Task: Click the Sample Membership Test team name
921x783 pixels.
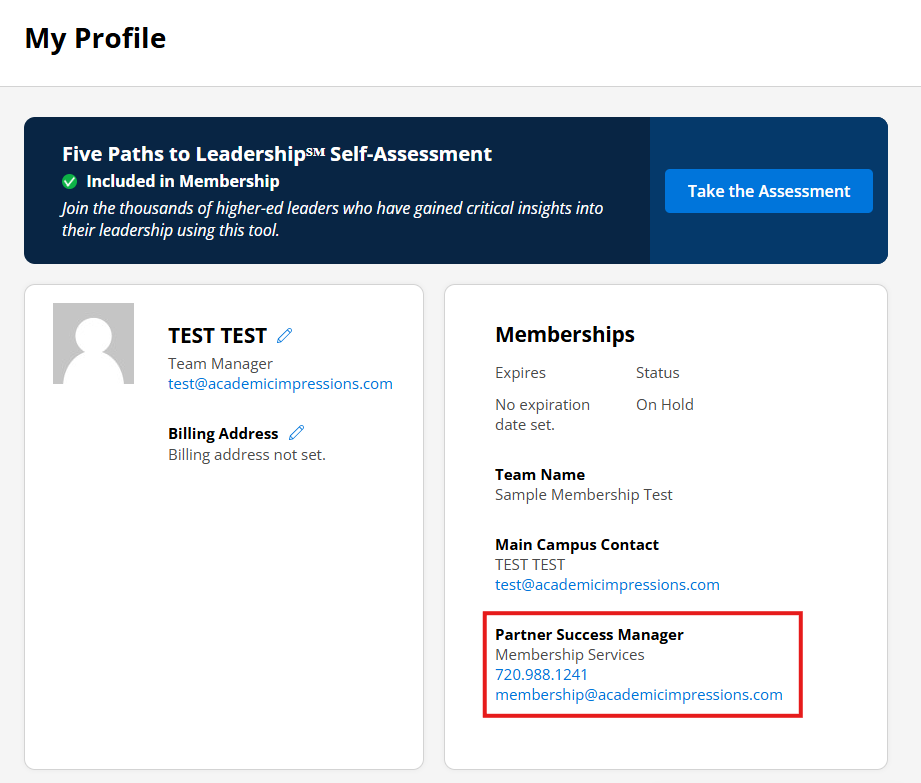Action: click(583, 495)
